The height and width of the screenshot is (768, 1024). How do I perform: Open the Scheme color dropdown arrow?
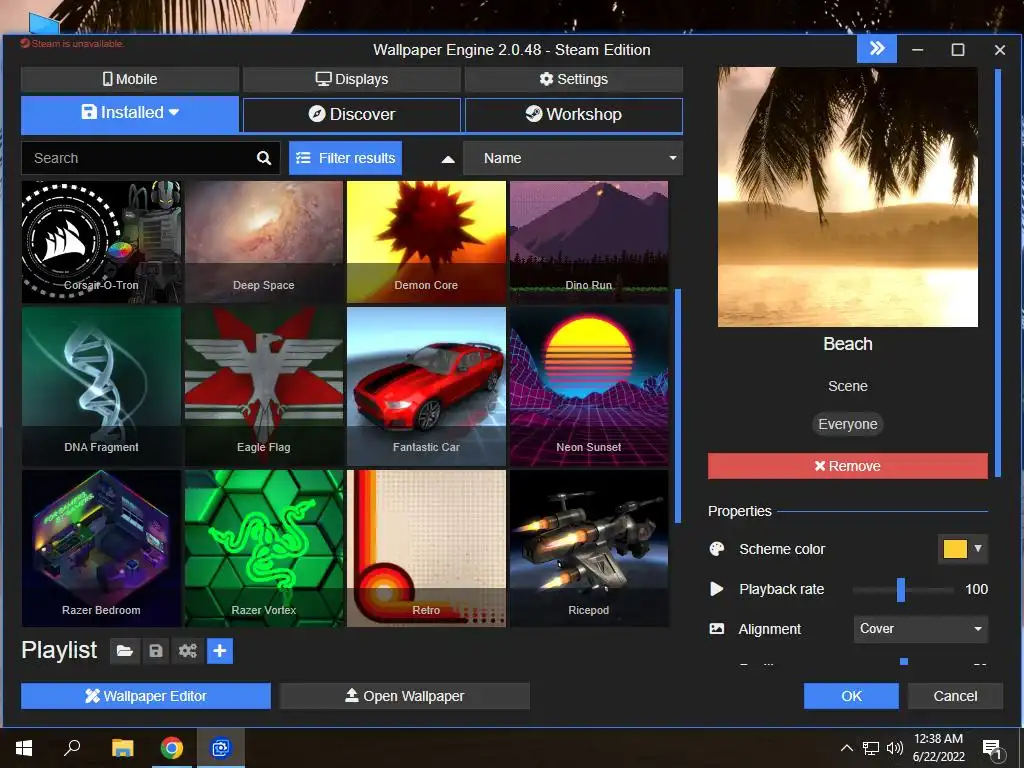click(978, 549)
